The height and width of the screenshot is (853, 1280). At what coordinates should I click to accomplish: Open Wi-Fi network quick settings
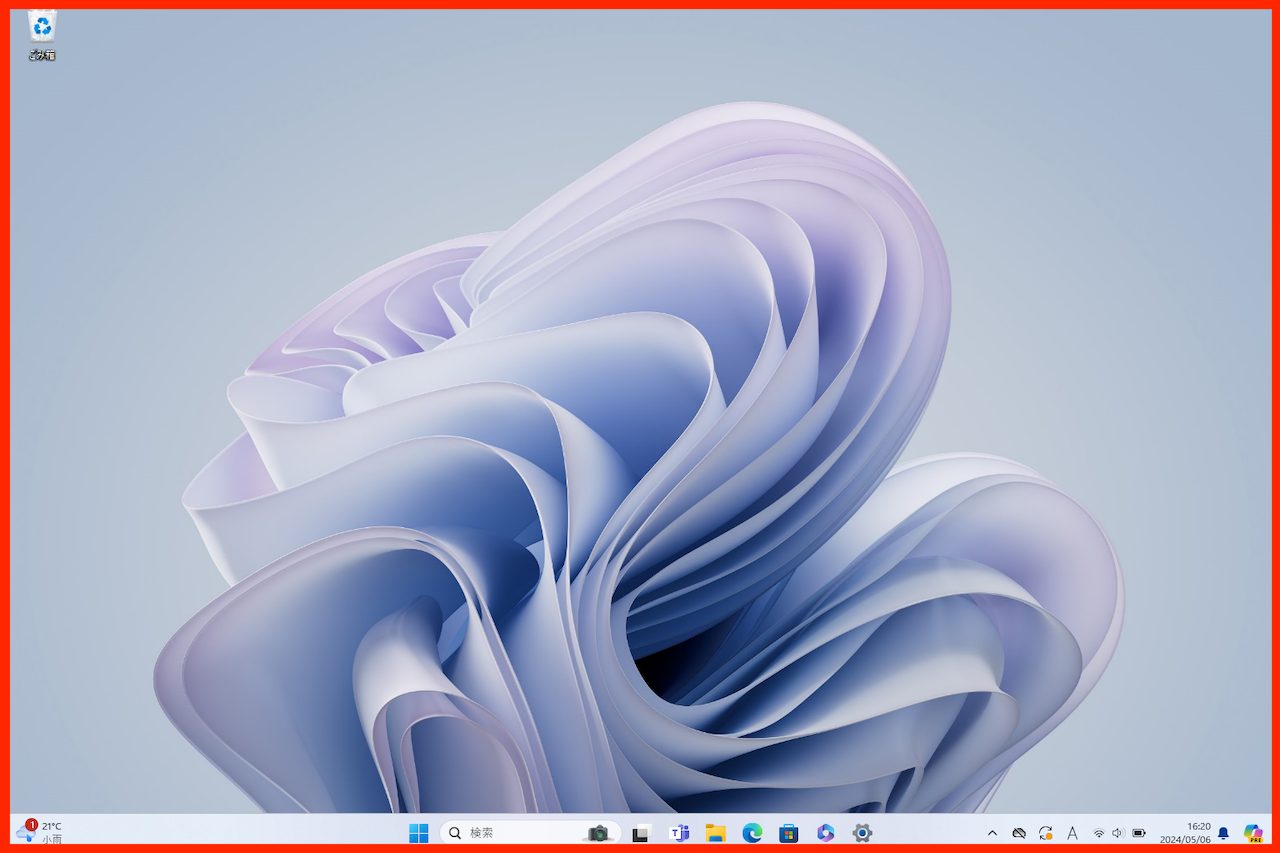[x=1099, y=832]
